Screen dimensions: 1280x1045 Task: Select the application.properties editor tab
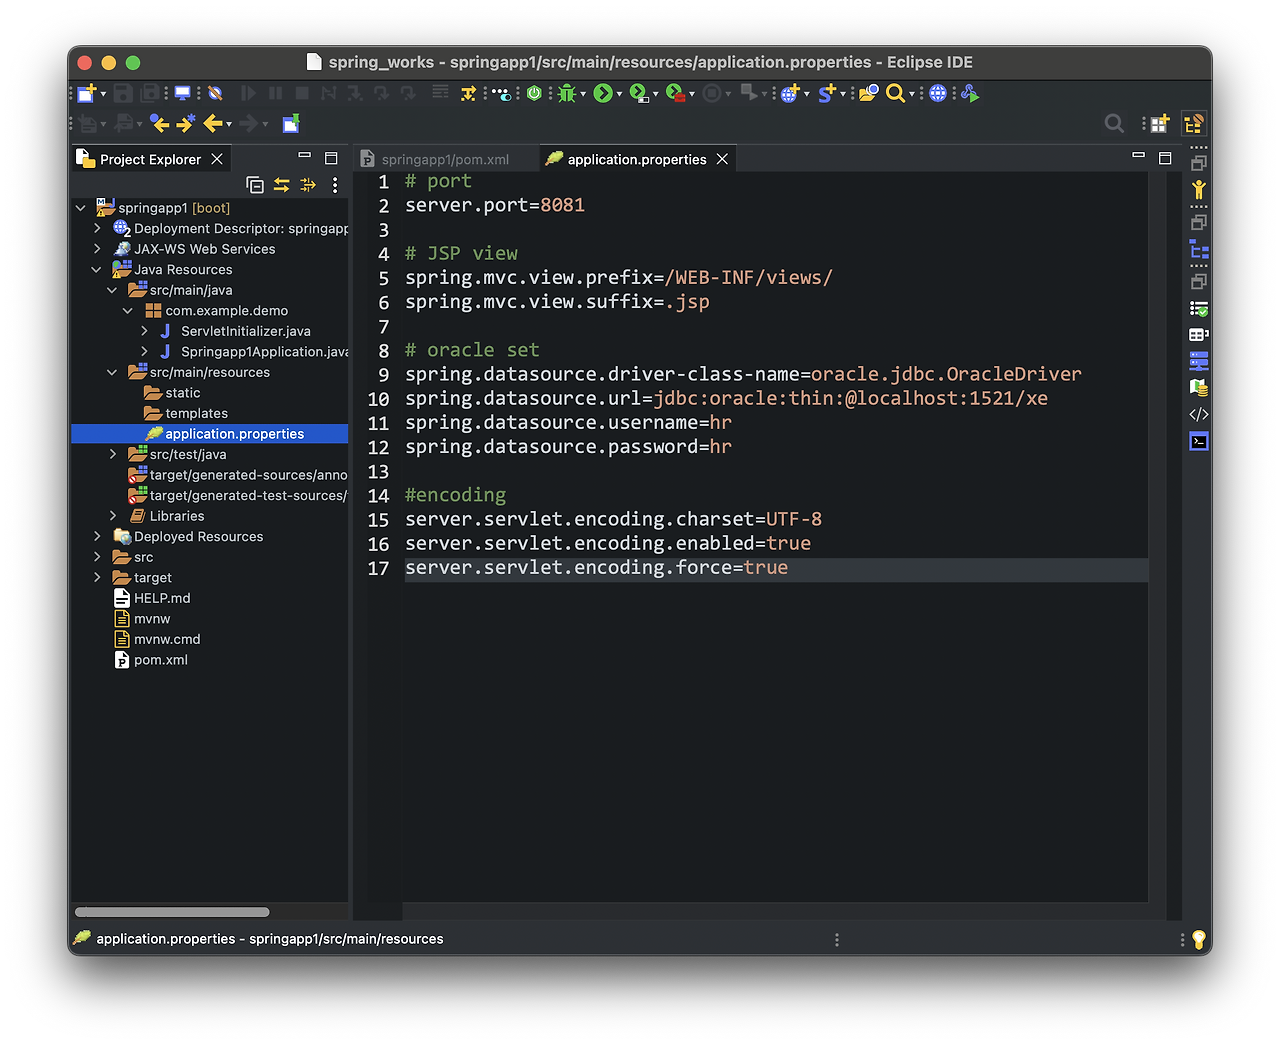(636, 159)
